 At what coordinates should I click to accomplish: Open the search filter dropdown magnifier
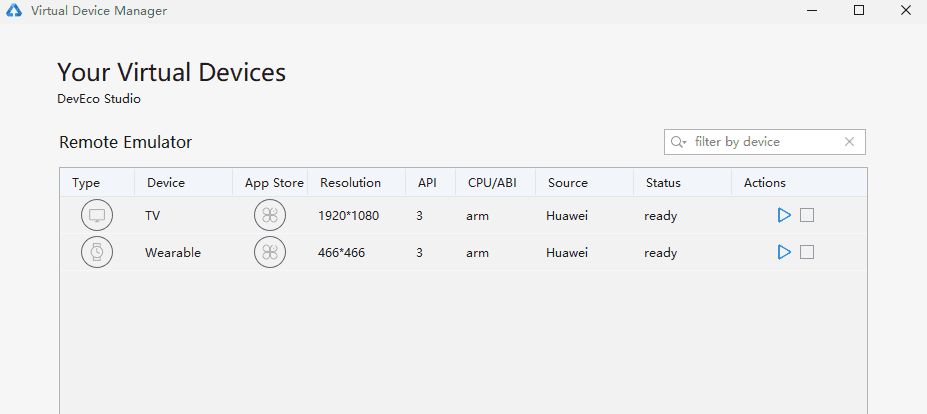pos(678,142)
